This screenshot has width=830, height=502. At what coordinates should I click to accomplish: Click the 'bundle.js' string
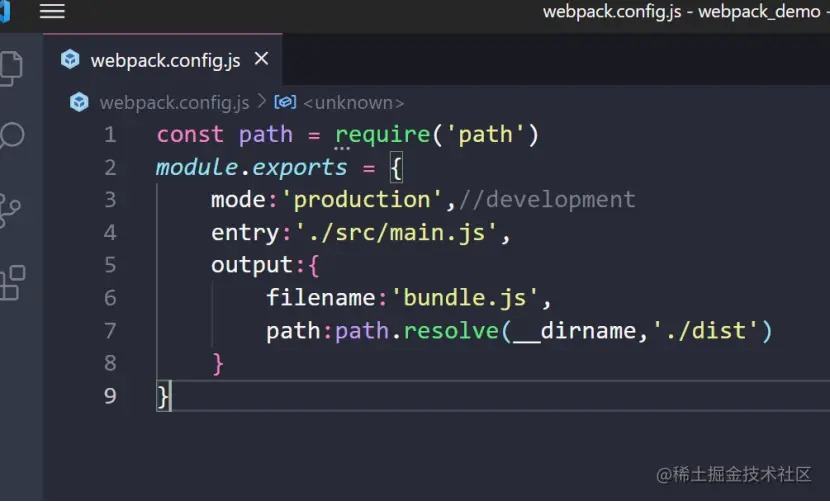click(x=464, y=298)
